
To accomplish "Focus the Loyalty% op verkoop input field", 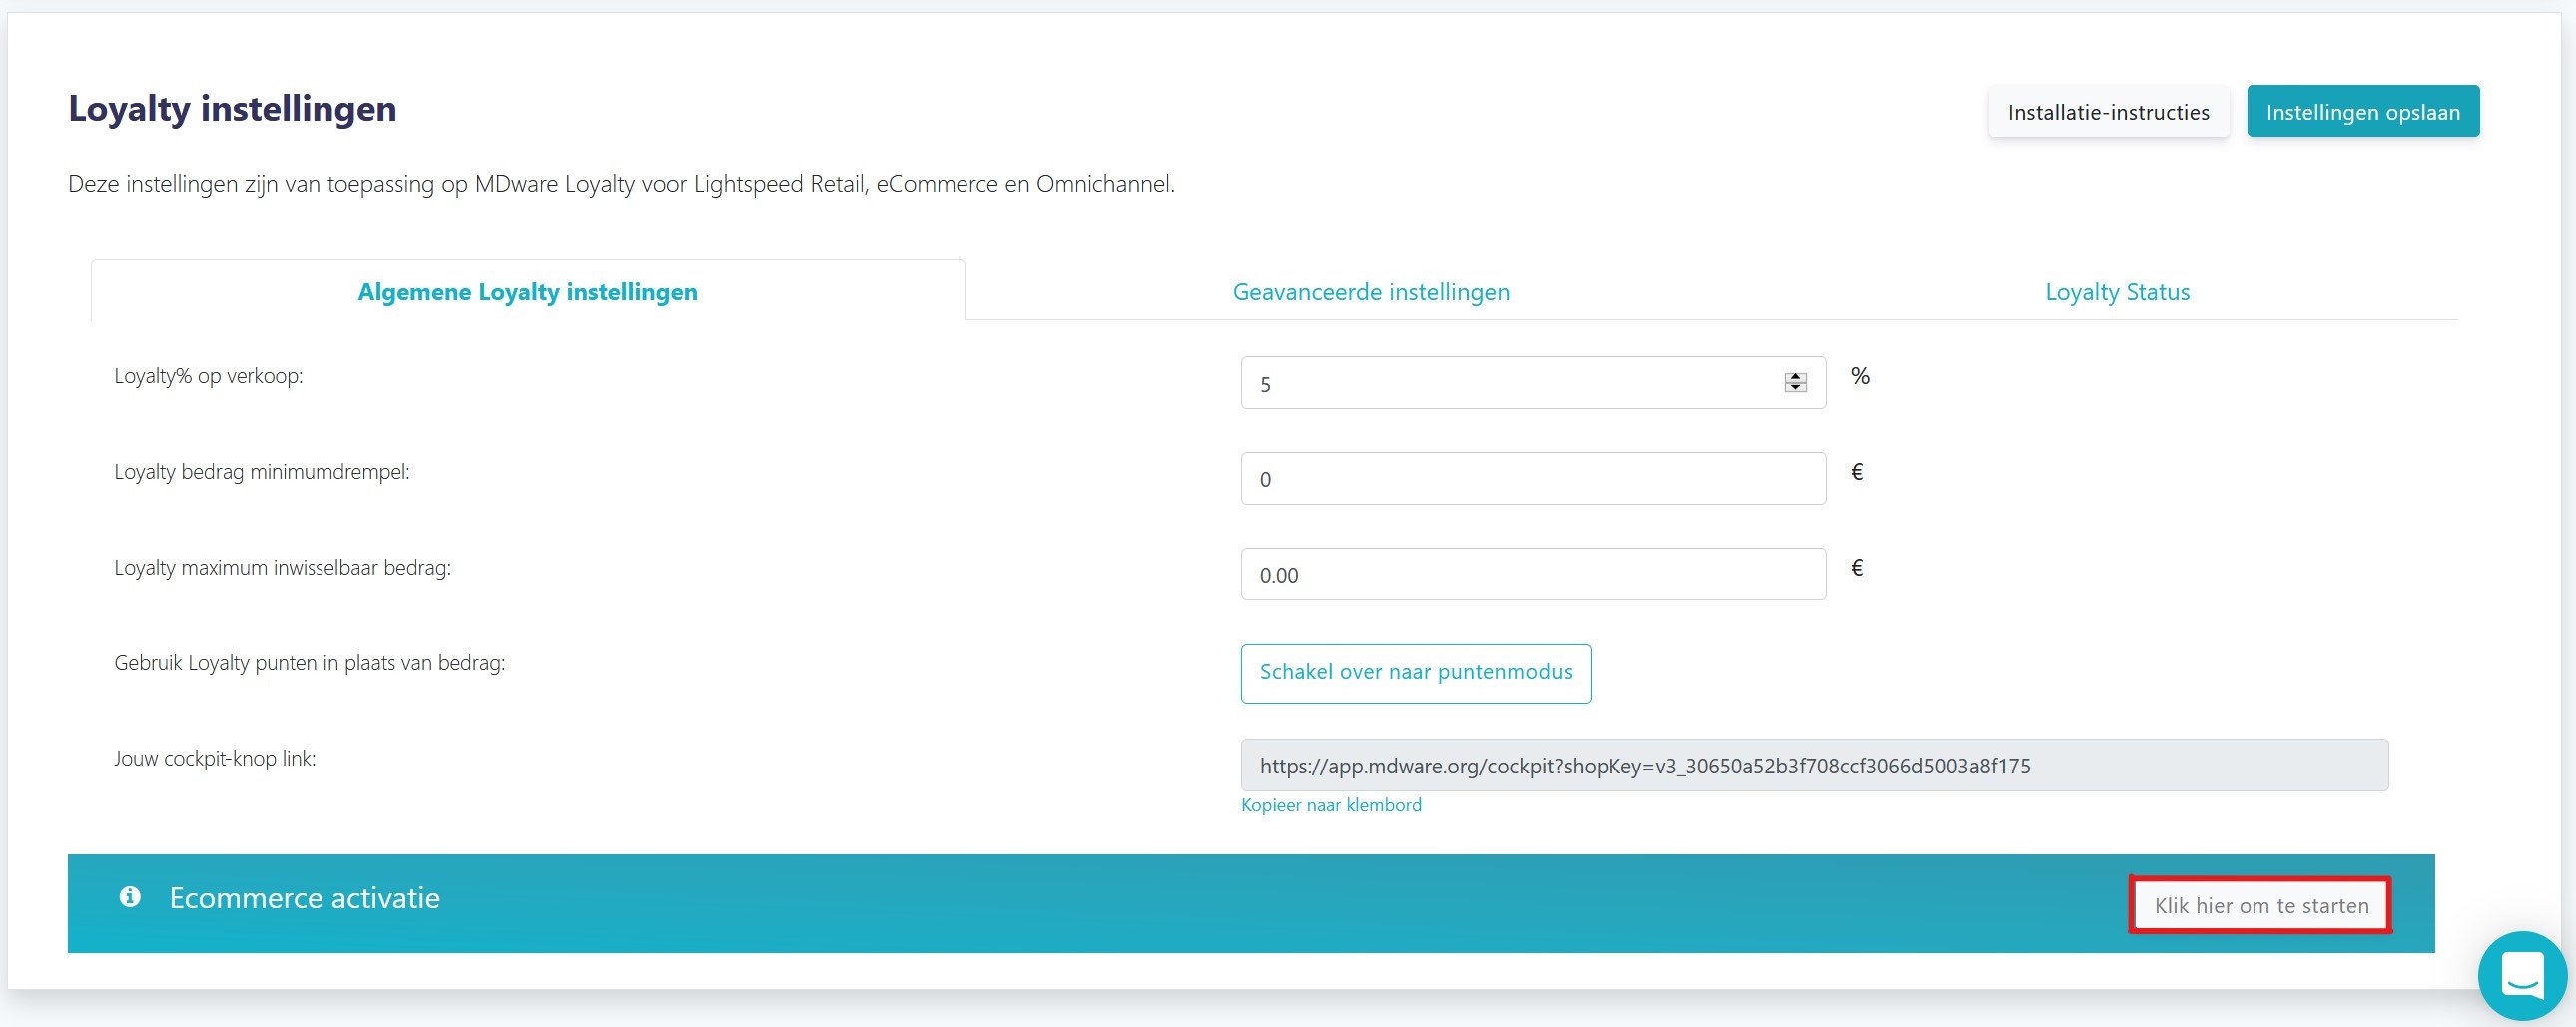I will [x=1533, y=383].
